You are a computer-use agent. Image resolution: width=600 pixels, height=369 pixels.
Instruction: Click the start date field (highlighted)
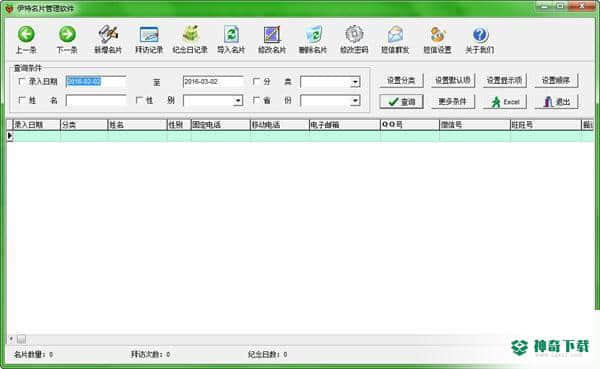click(x=96, y=82)
